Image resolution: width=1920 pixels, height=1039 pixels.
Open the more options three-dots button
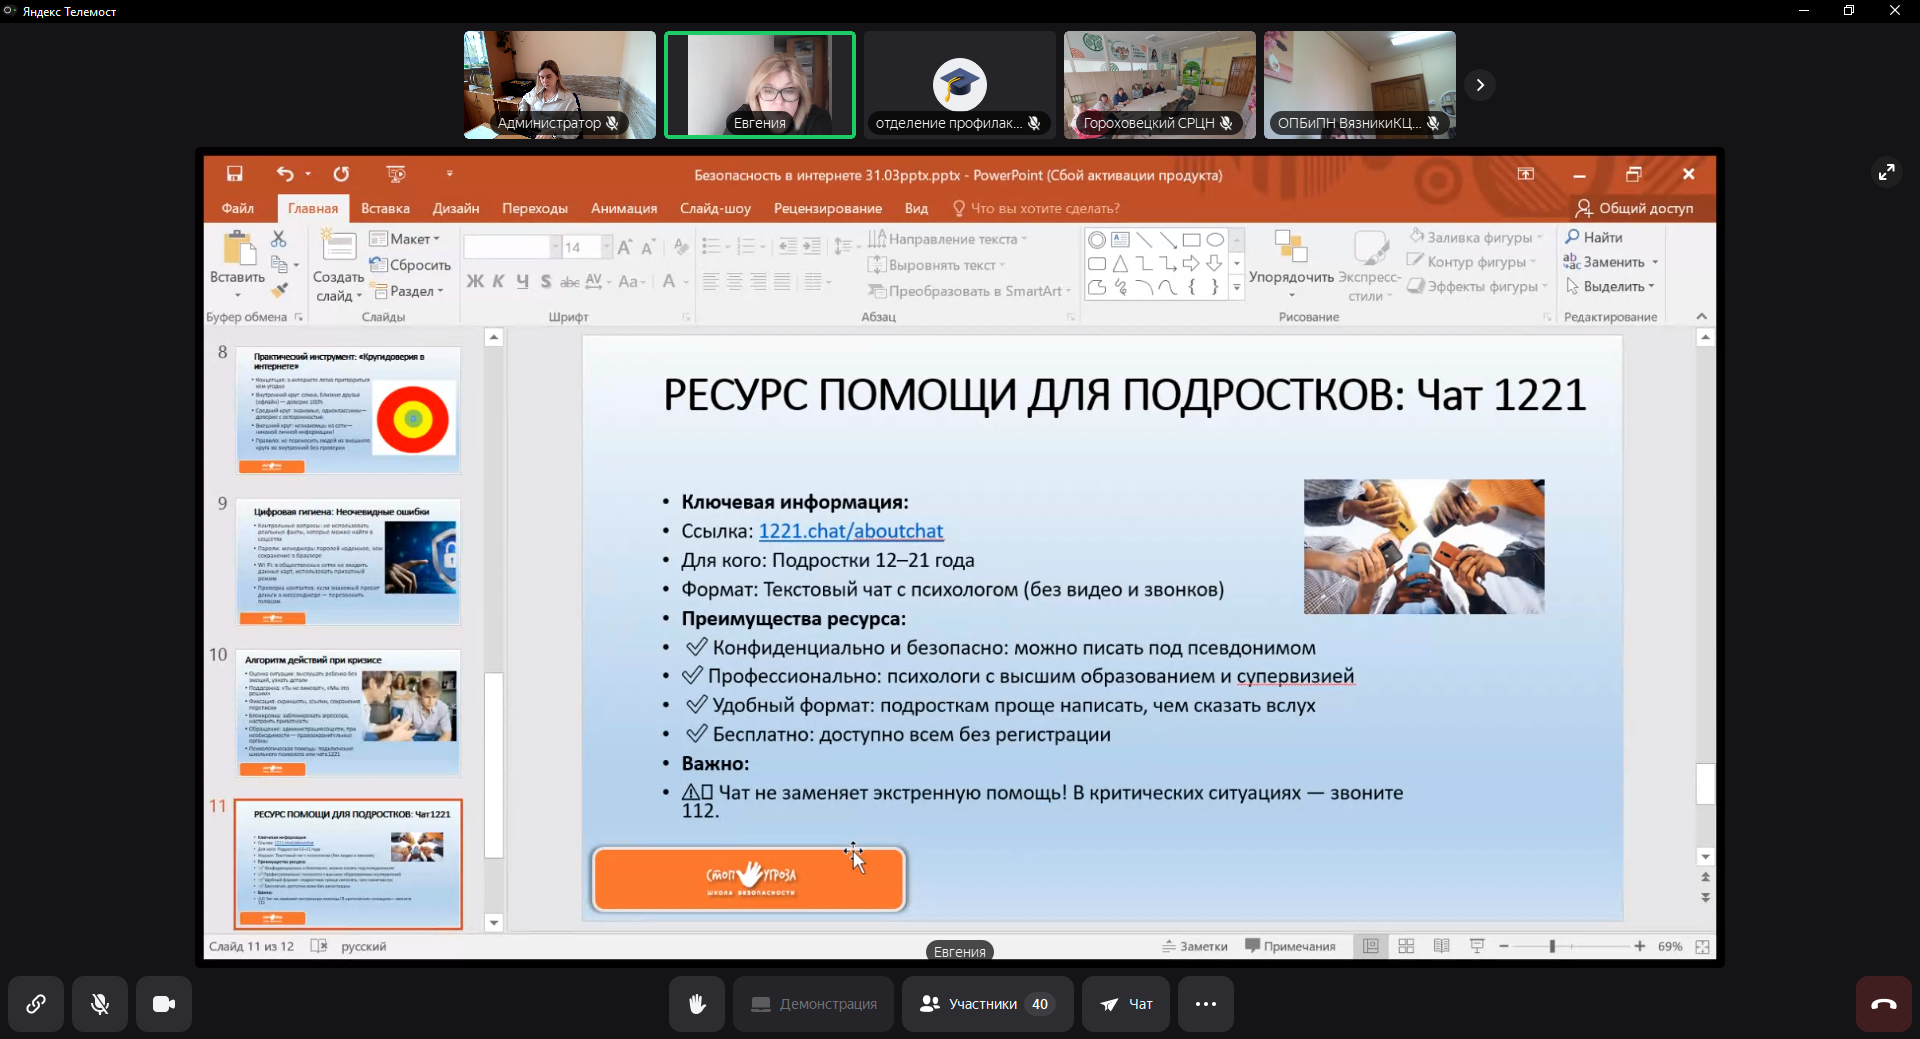click(x=1205, y=1004)
